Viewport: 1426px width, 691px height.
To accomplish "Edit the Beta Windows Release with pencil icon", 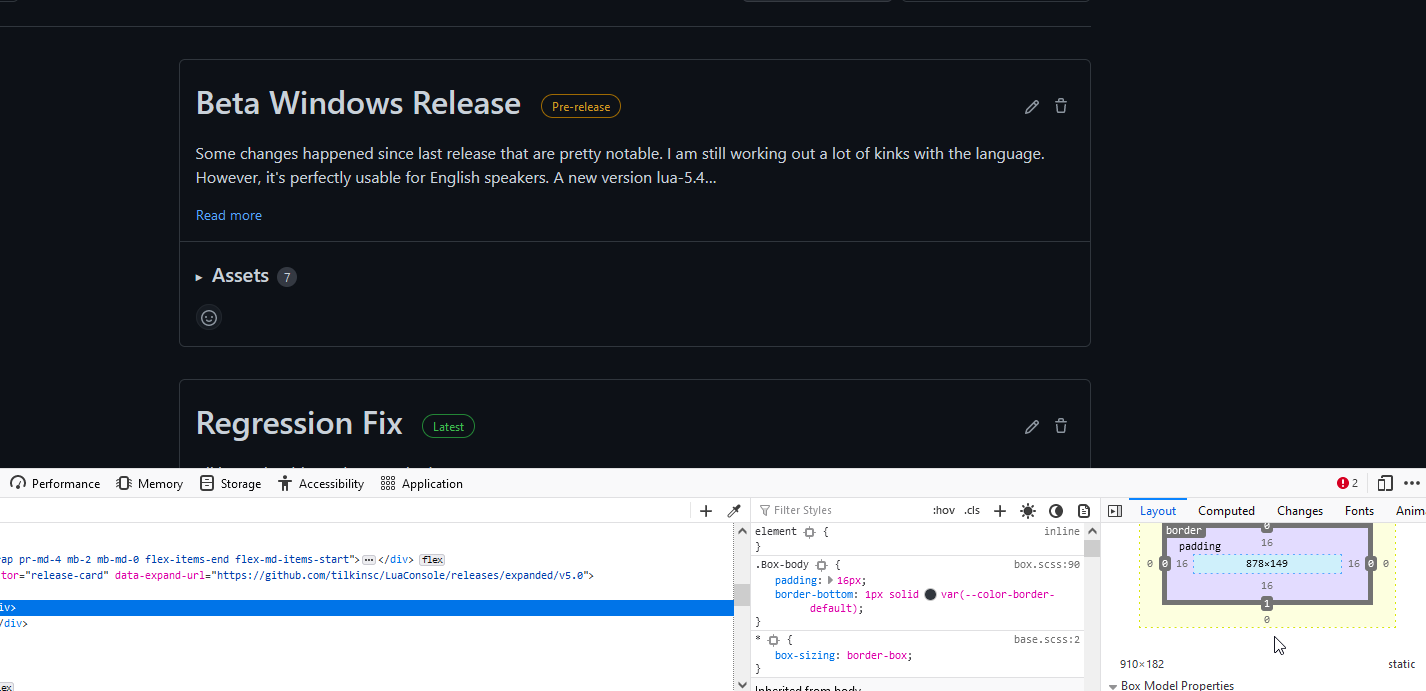I will point(1032,106).
